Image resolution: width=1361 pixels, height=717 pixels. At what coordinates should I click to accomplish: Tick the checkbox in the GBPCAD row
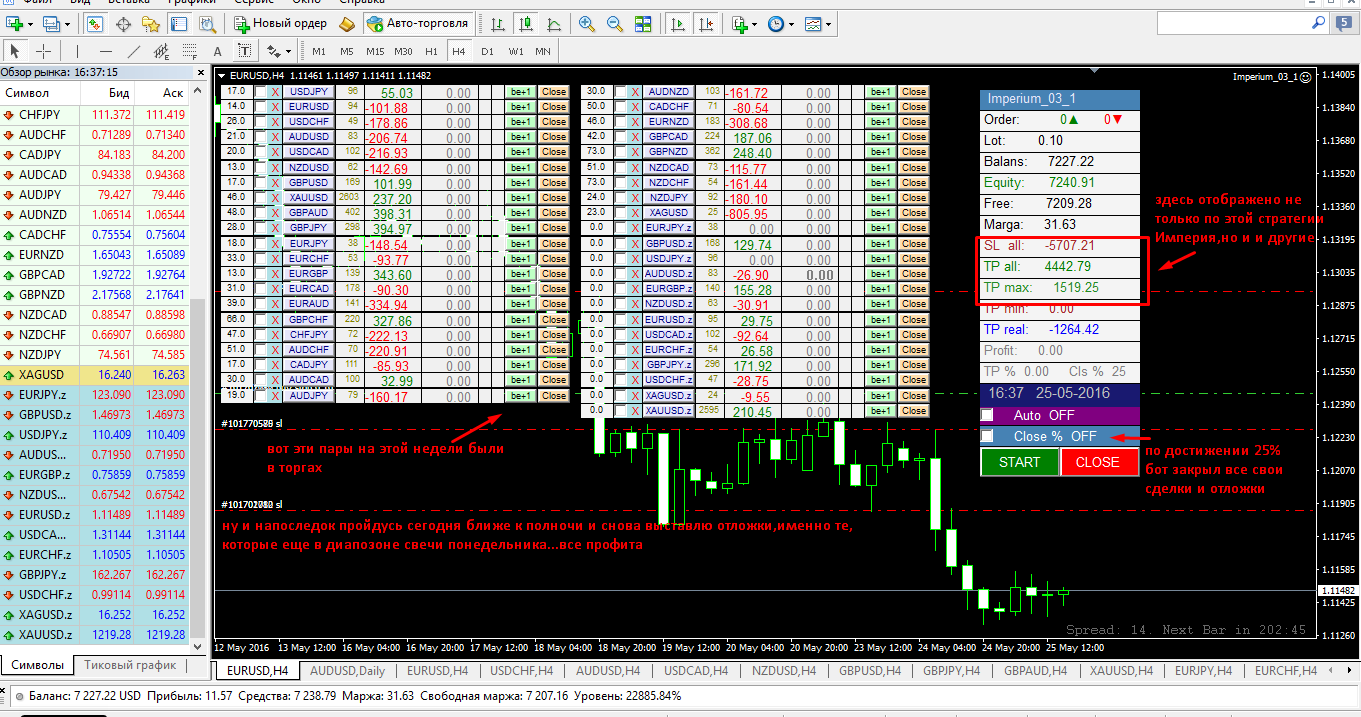621,137
